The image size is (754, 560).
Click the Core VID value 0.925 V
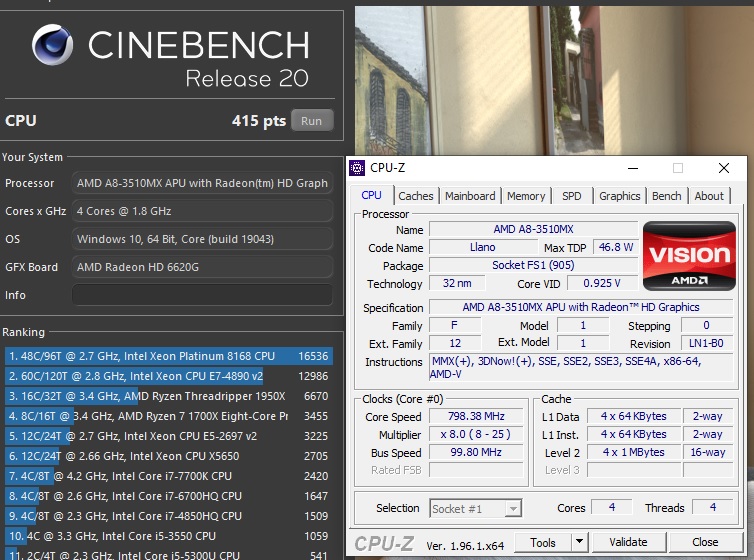pyautogui.click(x=602, y=283)
